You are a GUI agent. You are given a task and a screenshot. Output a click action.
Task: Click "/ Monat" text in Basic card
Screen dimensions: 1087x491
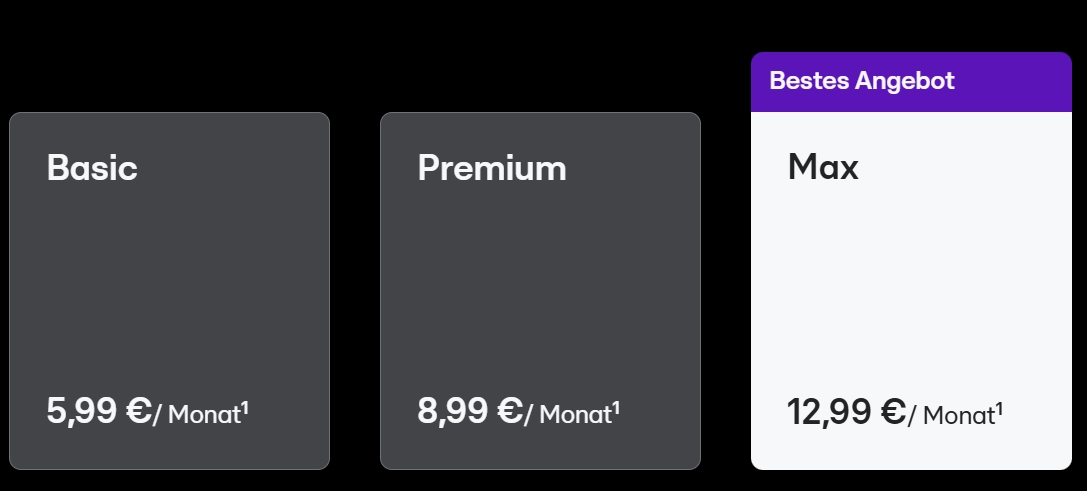(x=197, y=415)
